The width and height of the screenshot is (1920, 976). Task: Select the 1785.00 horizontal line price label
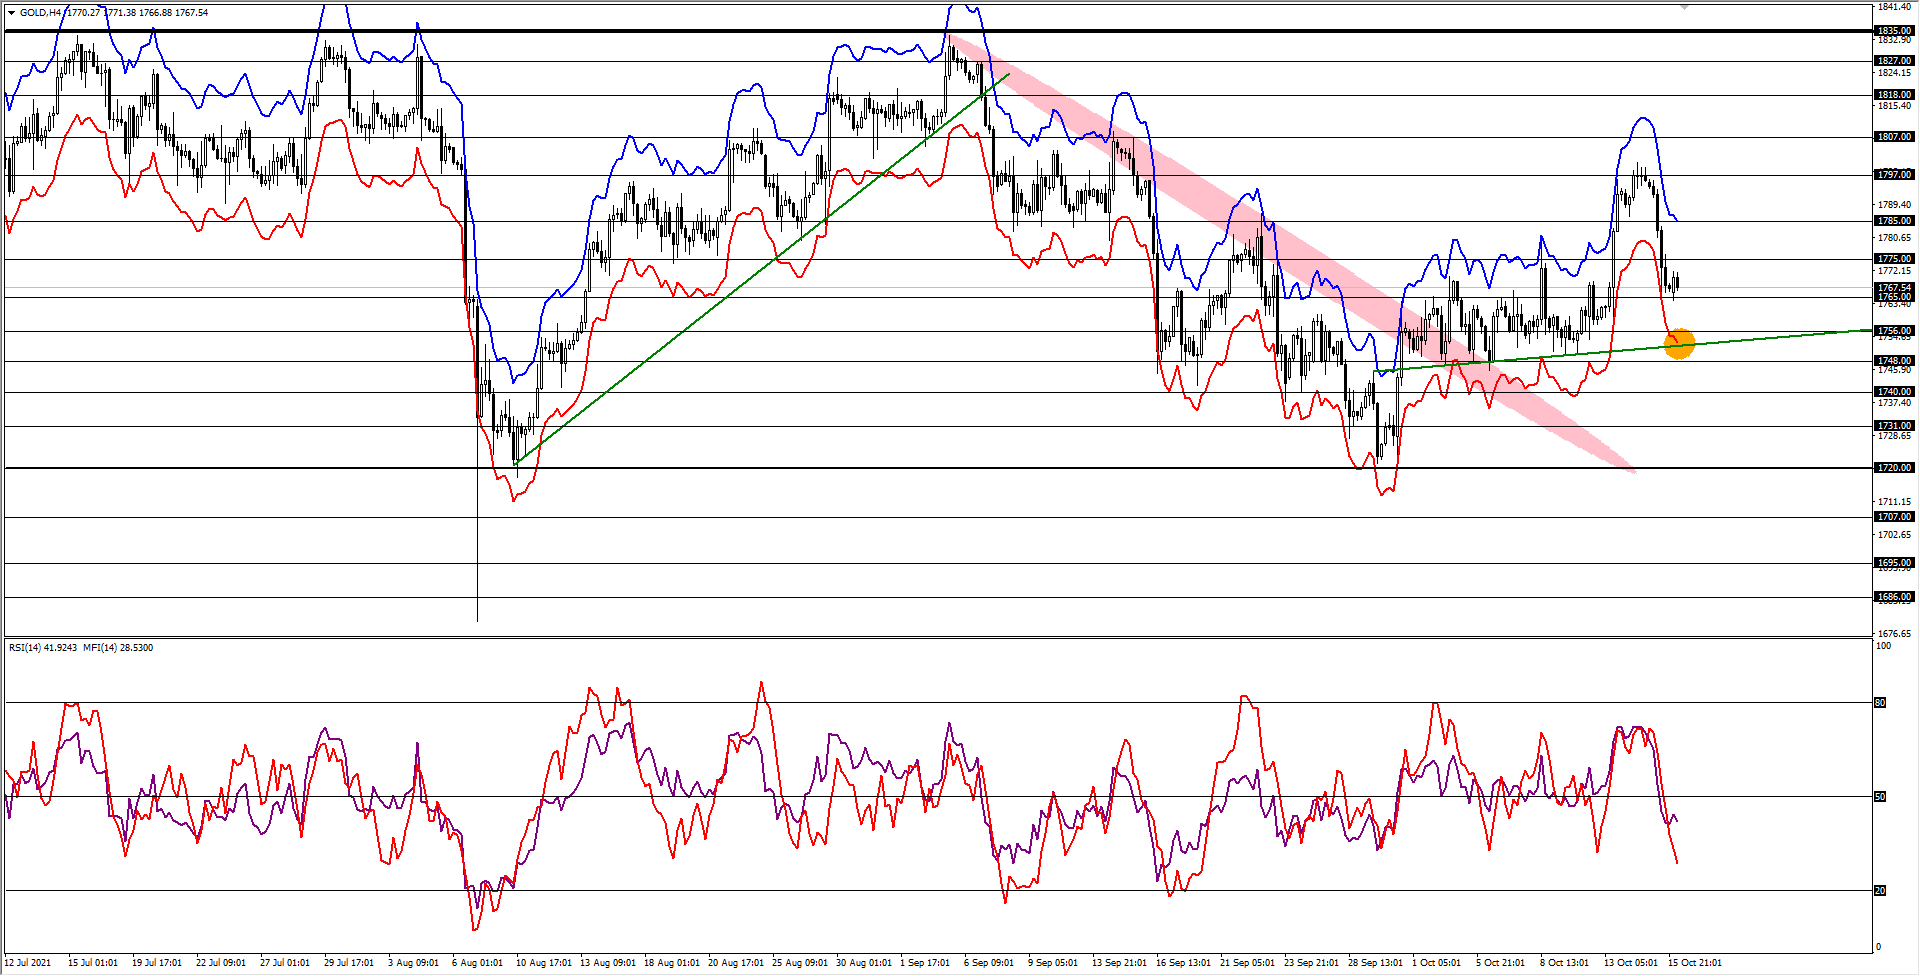(x=1894, y=221)
